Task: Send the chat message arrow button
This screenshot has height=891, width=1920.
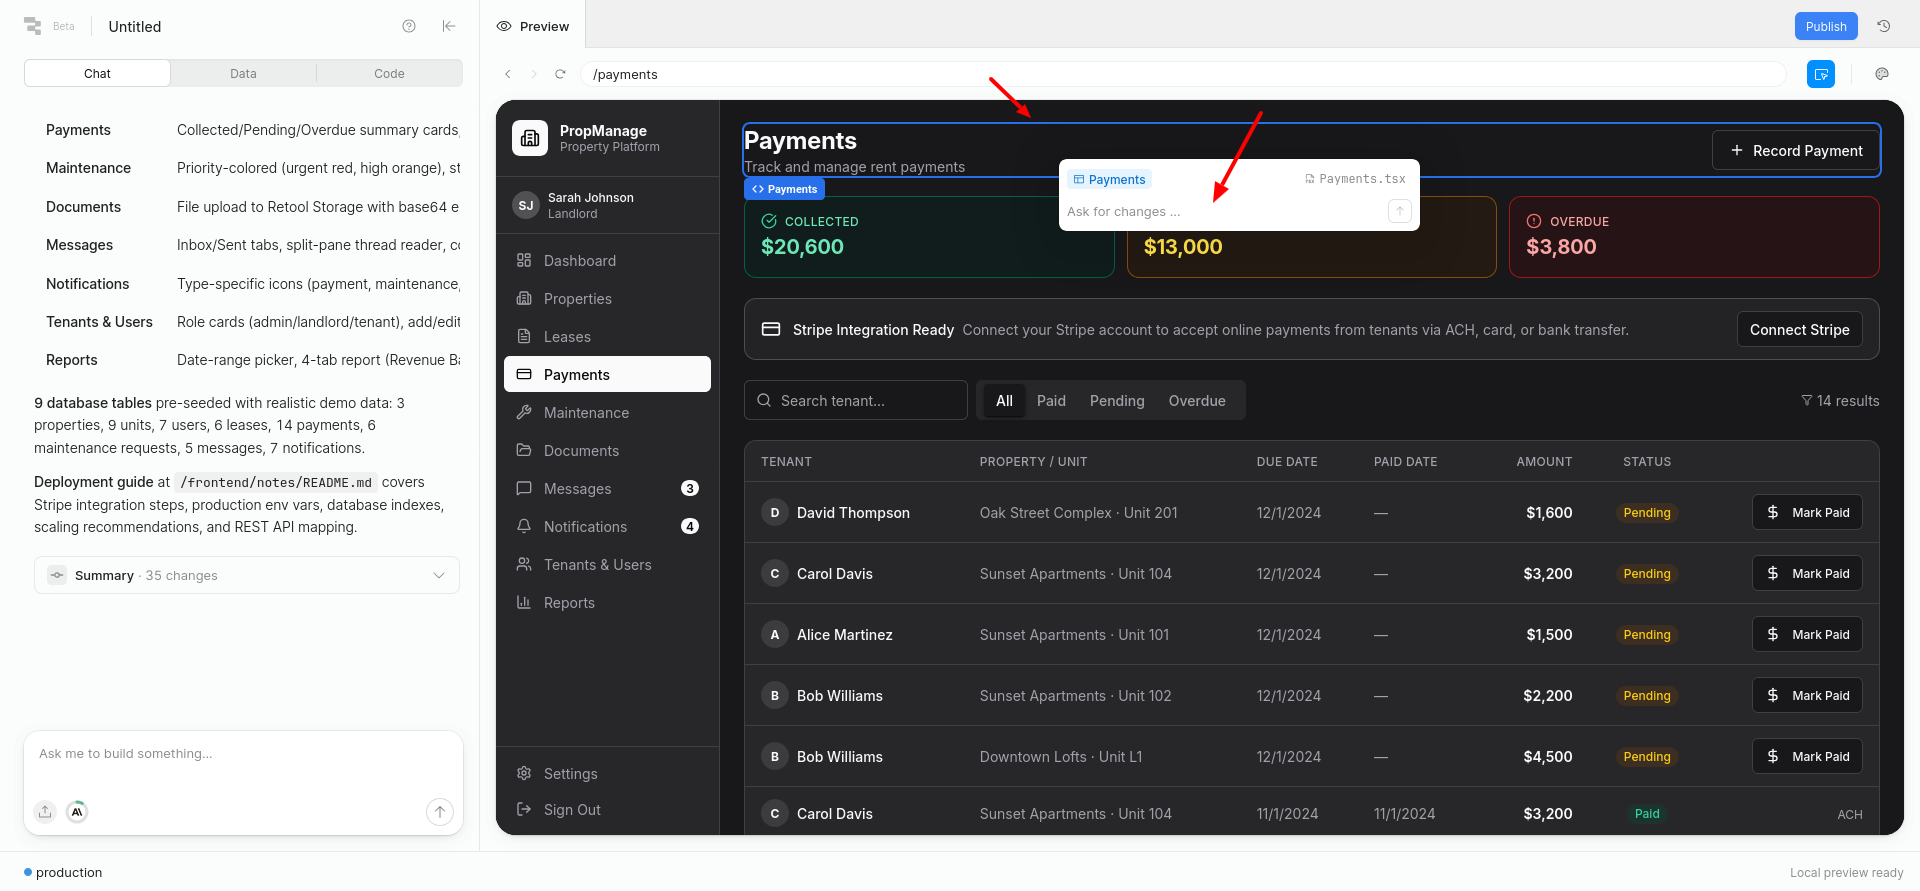Action: [x=440, y=811]
